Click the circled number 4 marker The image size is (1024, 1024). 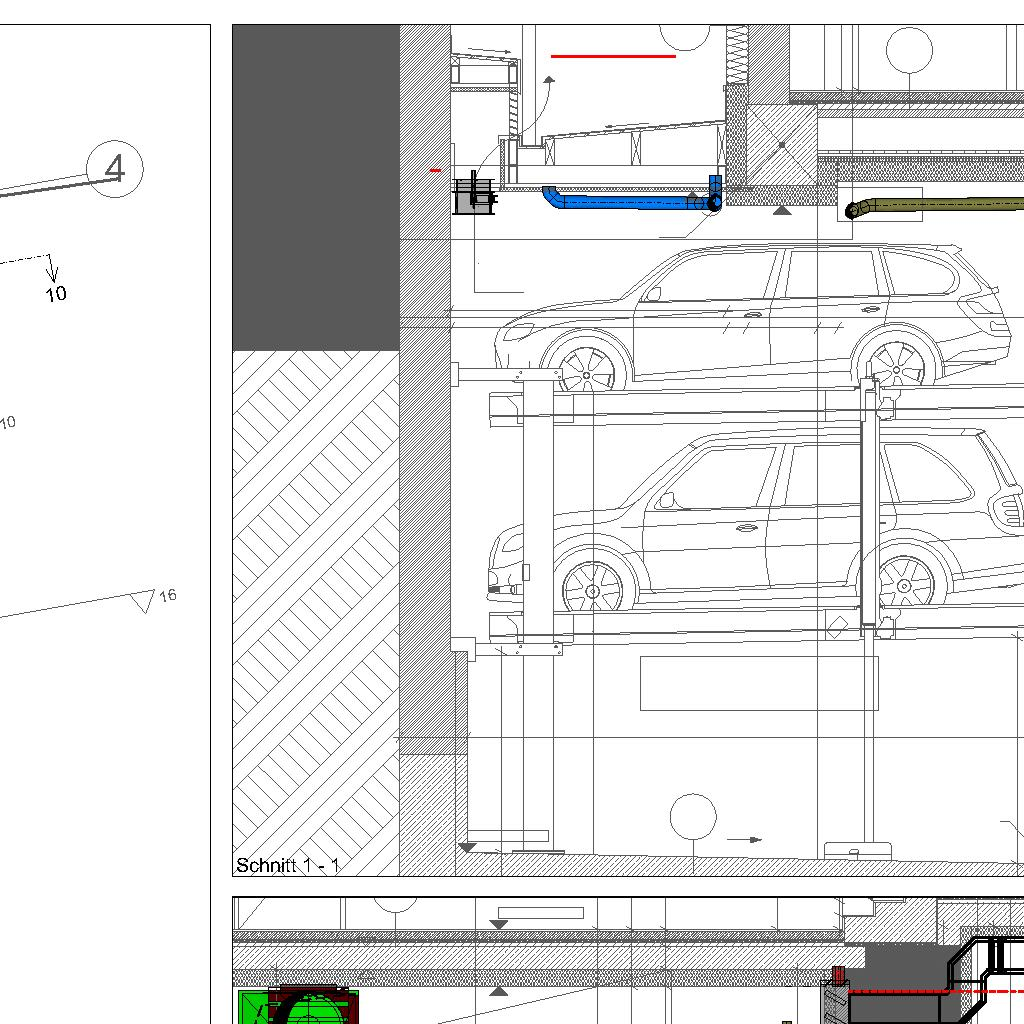[115, 169]
